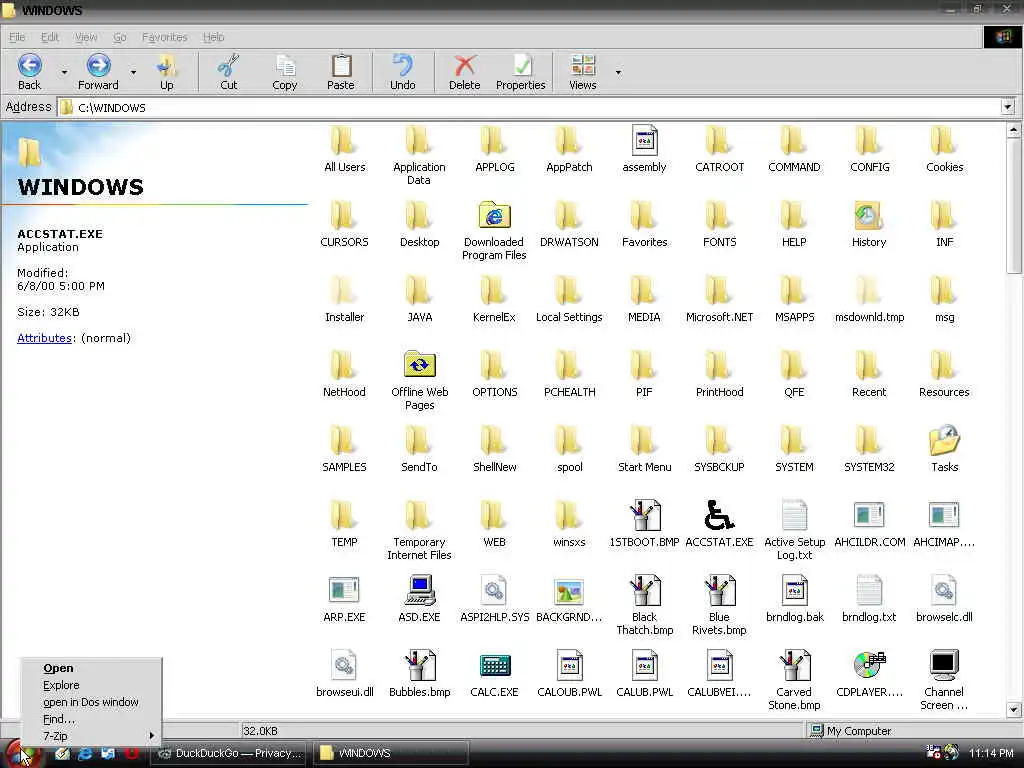Select the ASPI2HLP.SYS file icon
The image size is (1024, 768).
click(494, 590)
